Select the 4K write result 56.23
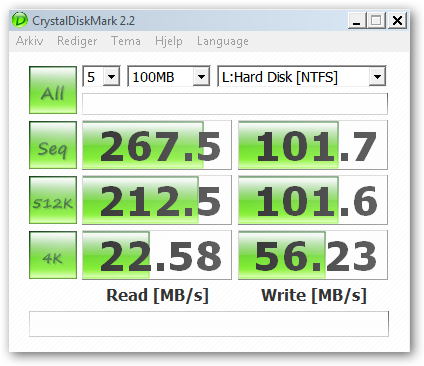The width and height of the screenshot is (424, 366). [313, 255]
